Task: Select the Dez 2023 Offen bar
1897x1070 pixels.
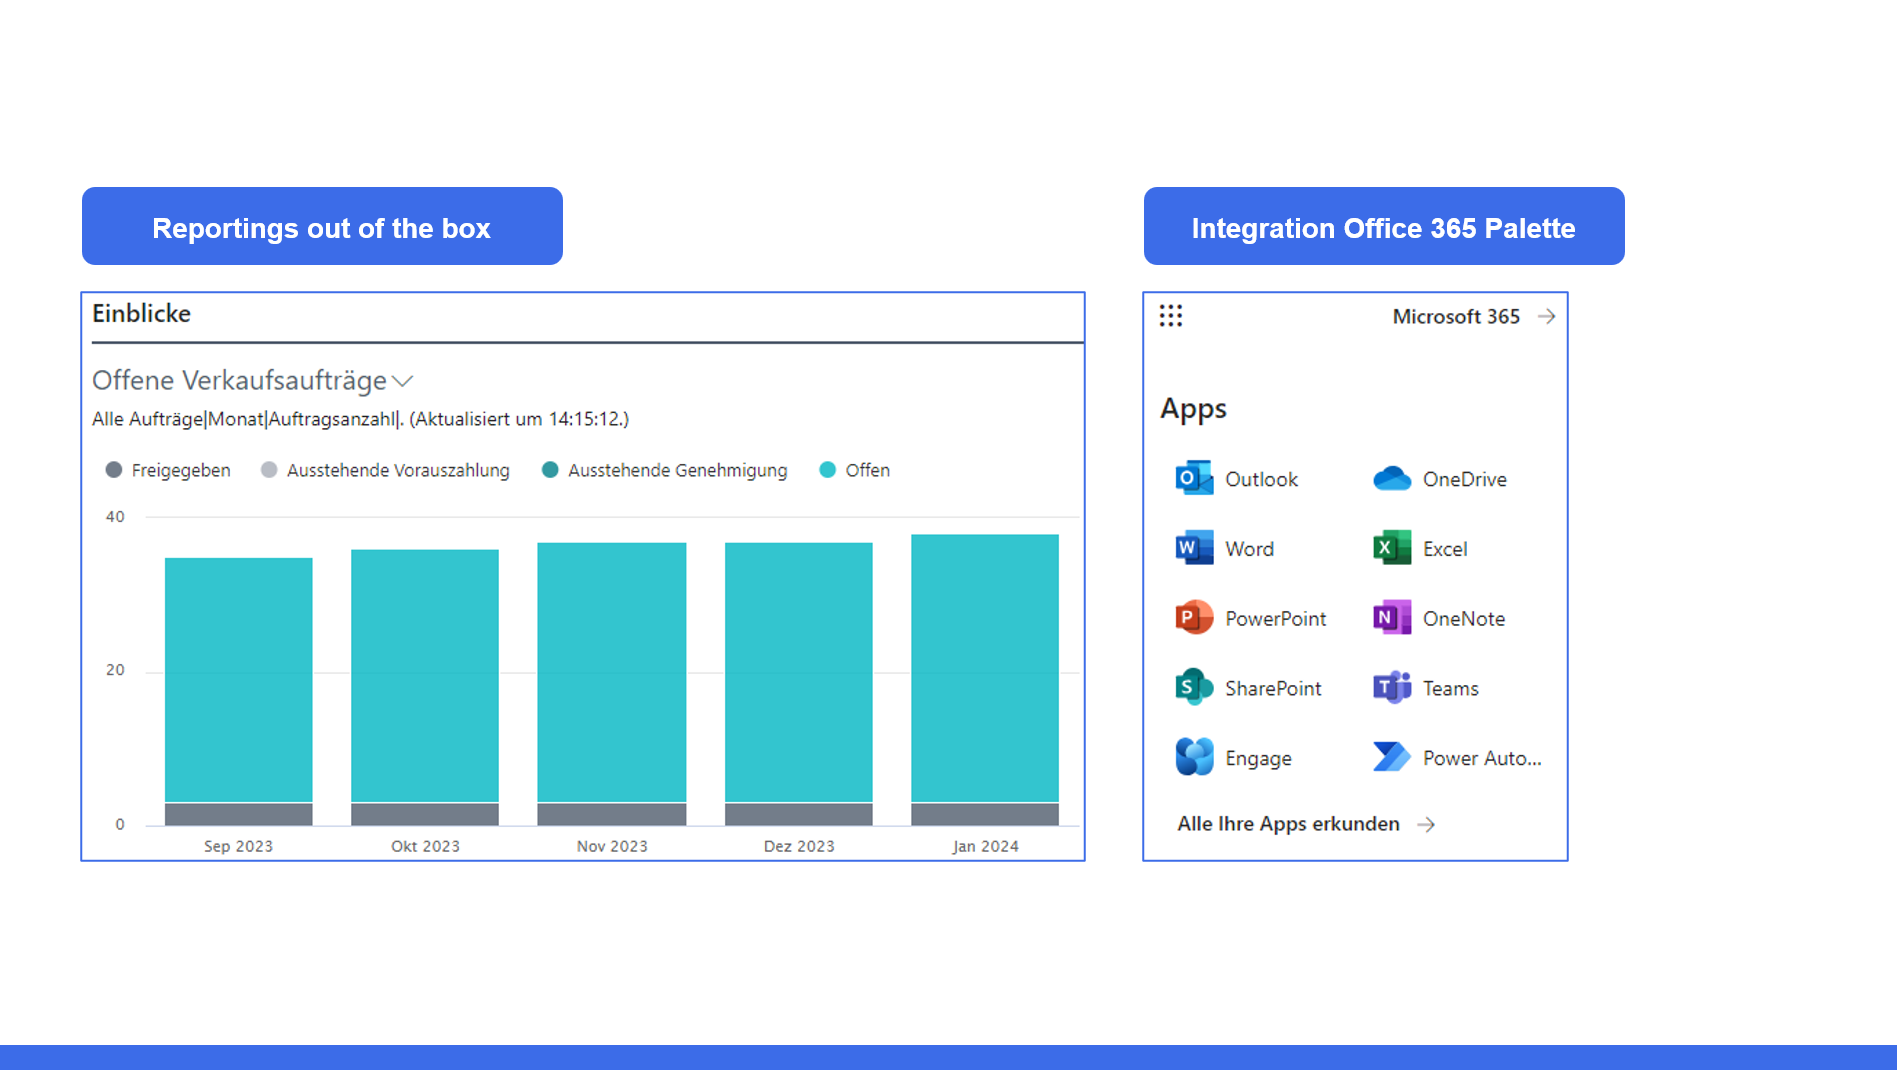Action: (799, 673)
